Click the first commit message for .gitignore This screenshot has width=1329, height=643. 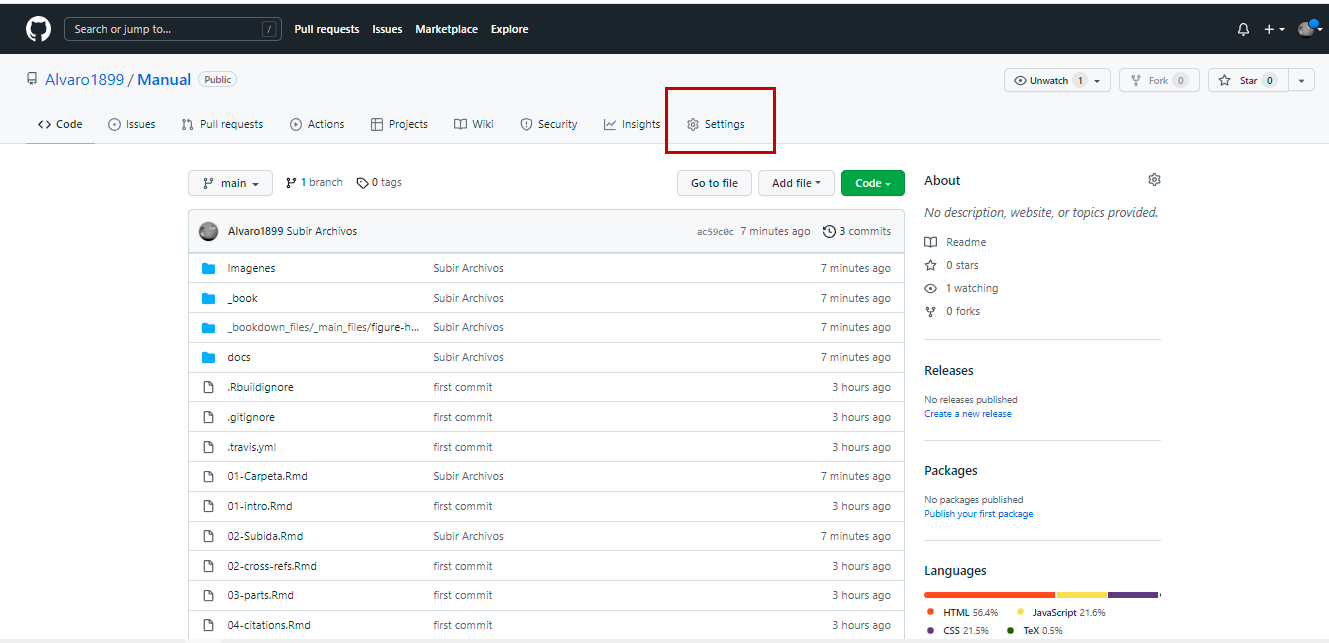tap(463, 417)
